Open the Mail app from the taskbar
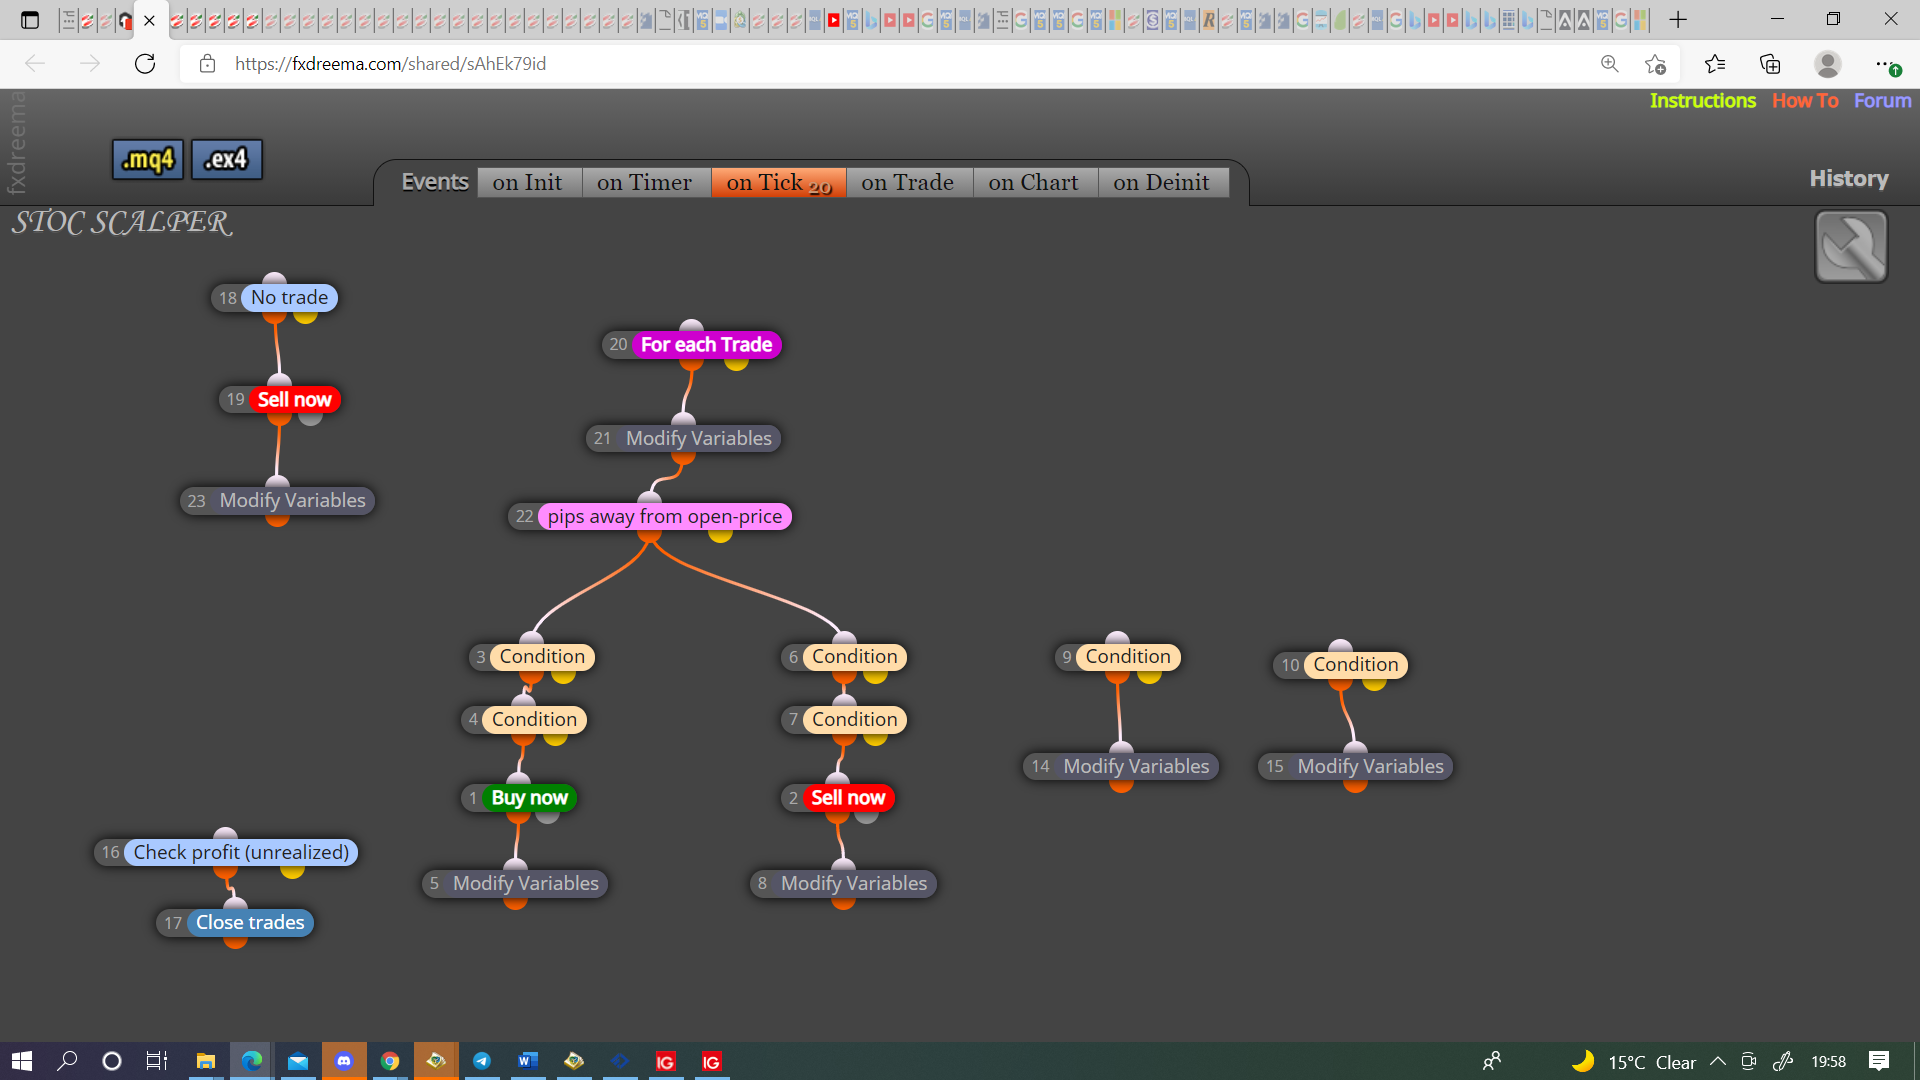Screen dimensions: 1920x1080 point(298,1061)
